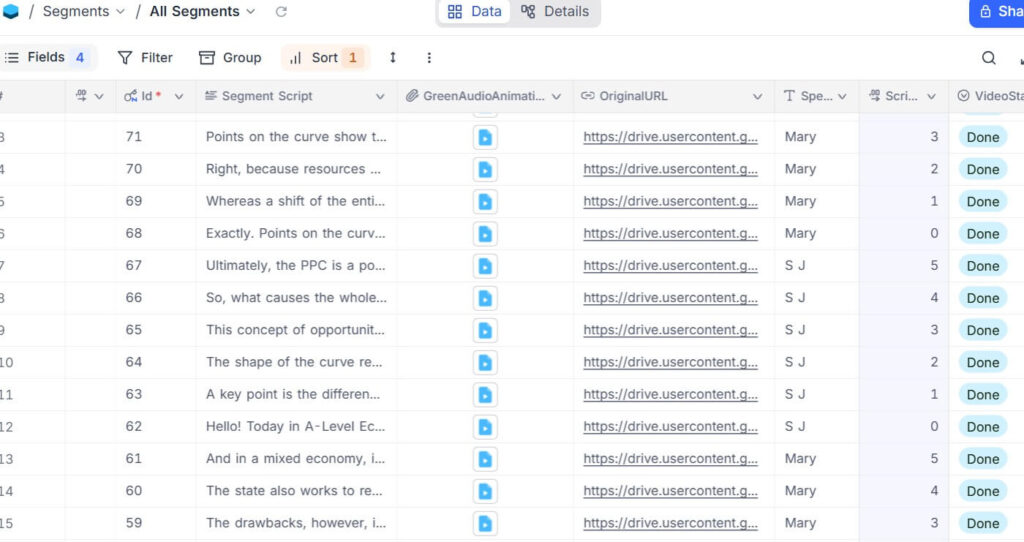Open the Group options
Screen dimensions: 1024x542
[x=230, y=58]
